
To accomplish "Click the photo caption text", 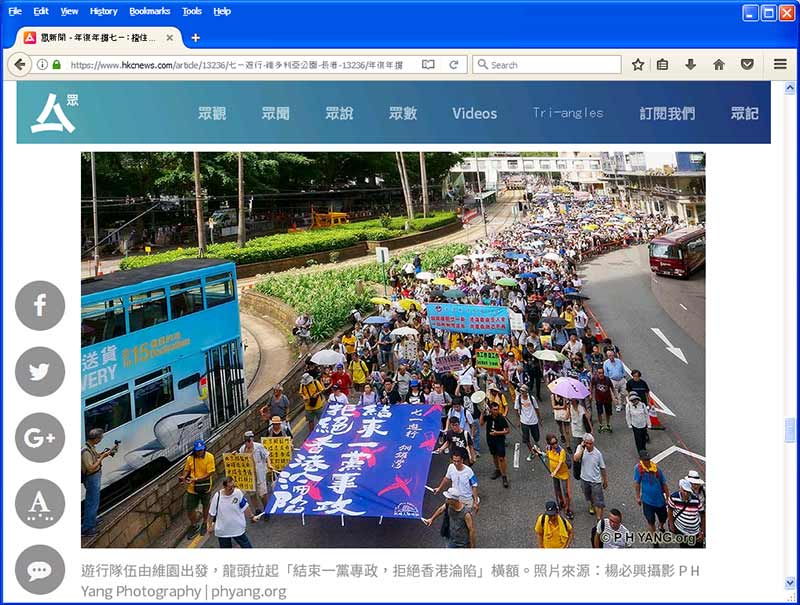I will coord(390,581).
